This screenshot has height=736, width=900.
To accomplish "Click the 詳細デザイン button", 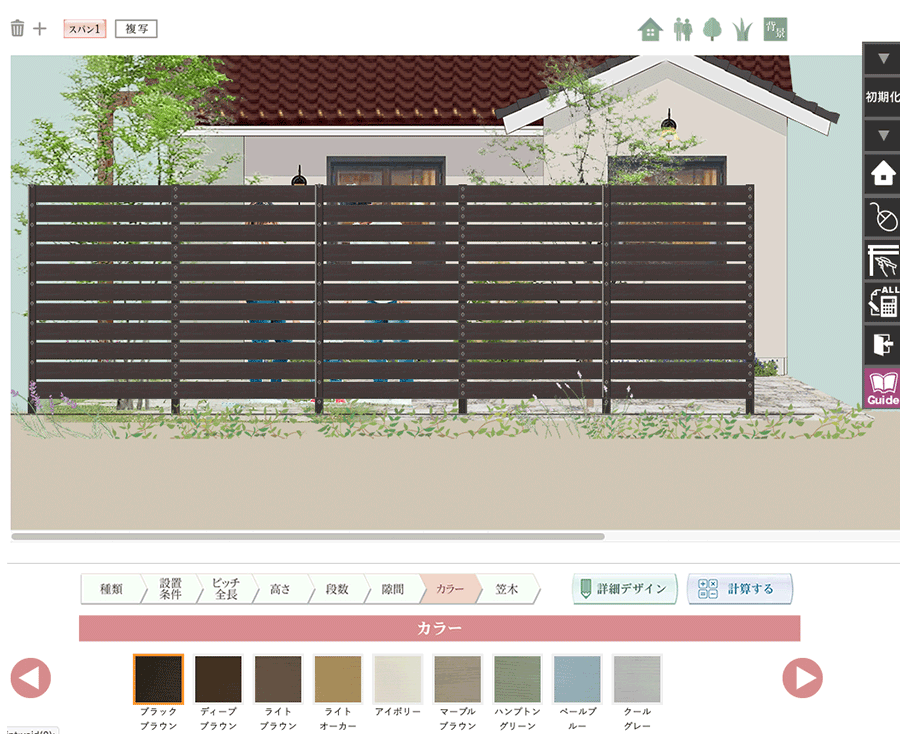I will [x=625, y=589].
